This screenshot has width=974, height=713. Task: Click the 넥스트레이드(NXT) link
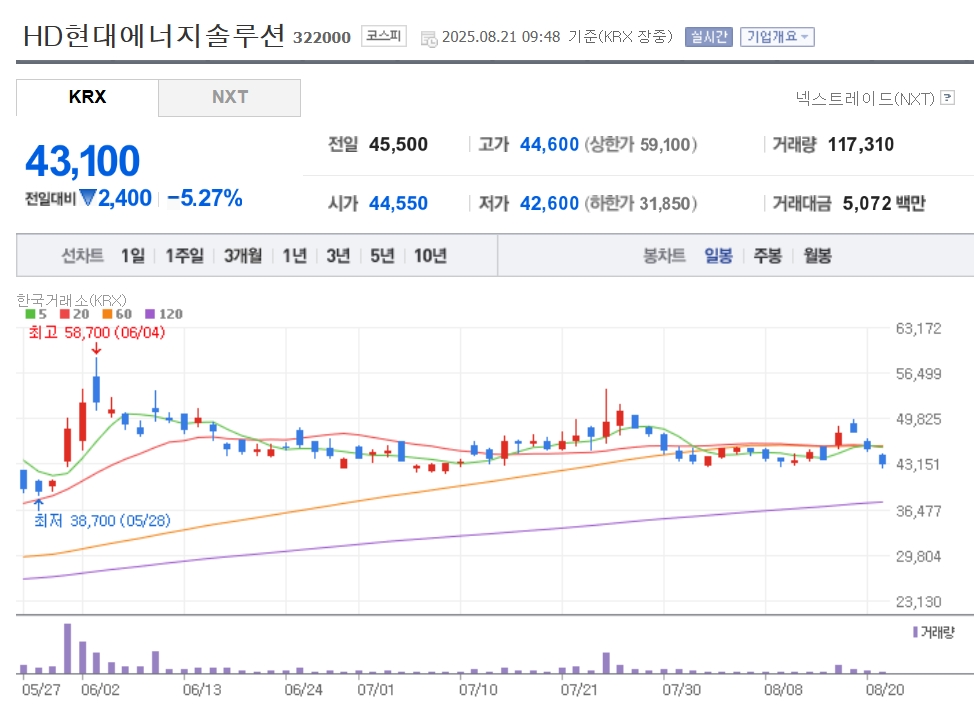coord(865,98)
